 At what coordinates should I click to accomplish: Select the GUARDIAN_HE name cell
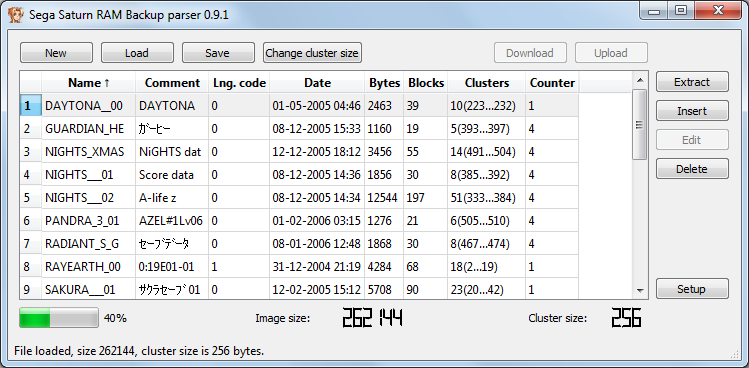(x=89, y=129)
